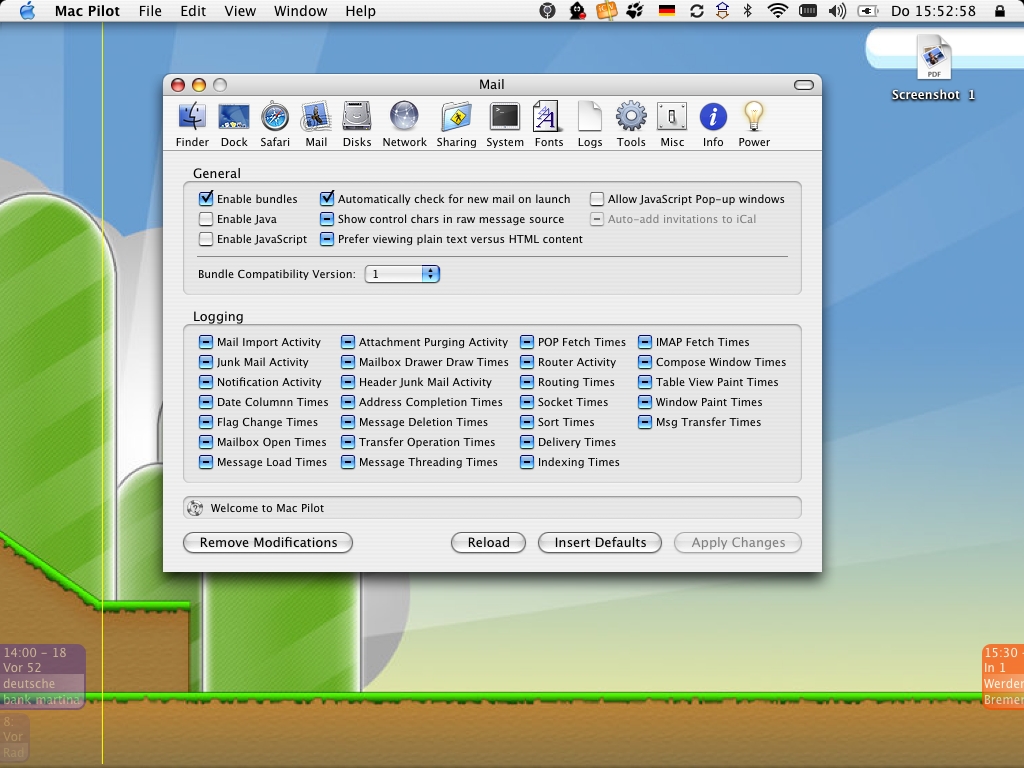Open the Network settings pane
This screenshot has height=768, width=1024.
click(x=404, y=125)
